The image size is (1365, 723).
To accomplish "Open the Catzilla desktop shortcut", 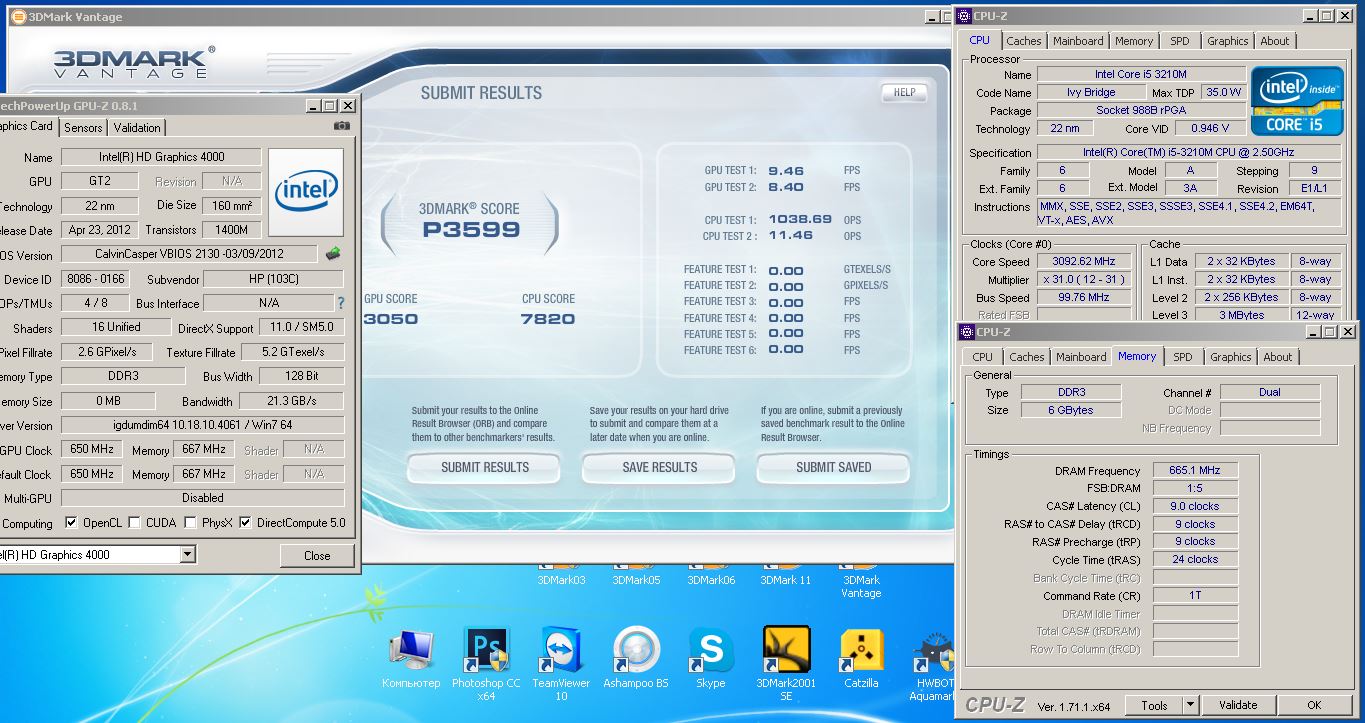I will click(861, 657).
